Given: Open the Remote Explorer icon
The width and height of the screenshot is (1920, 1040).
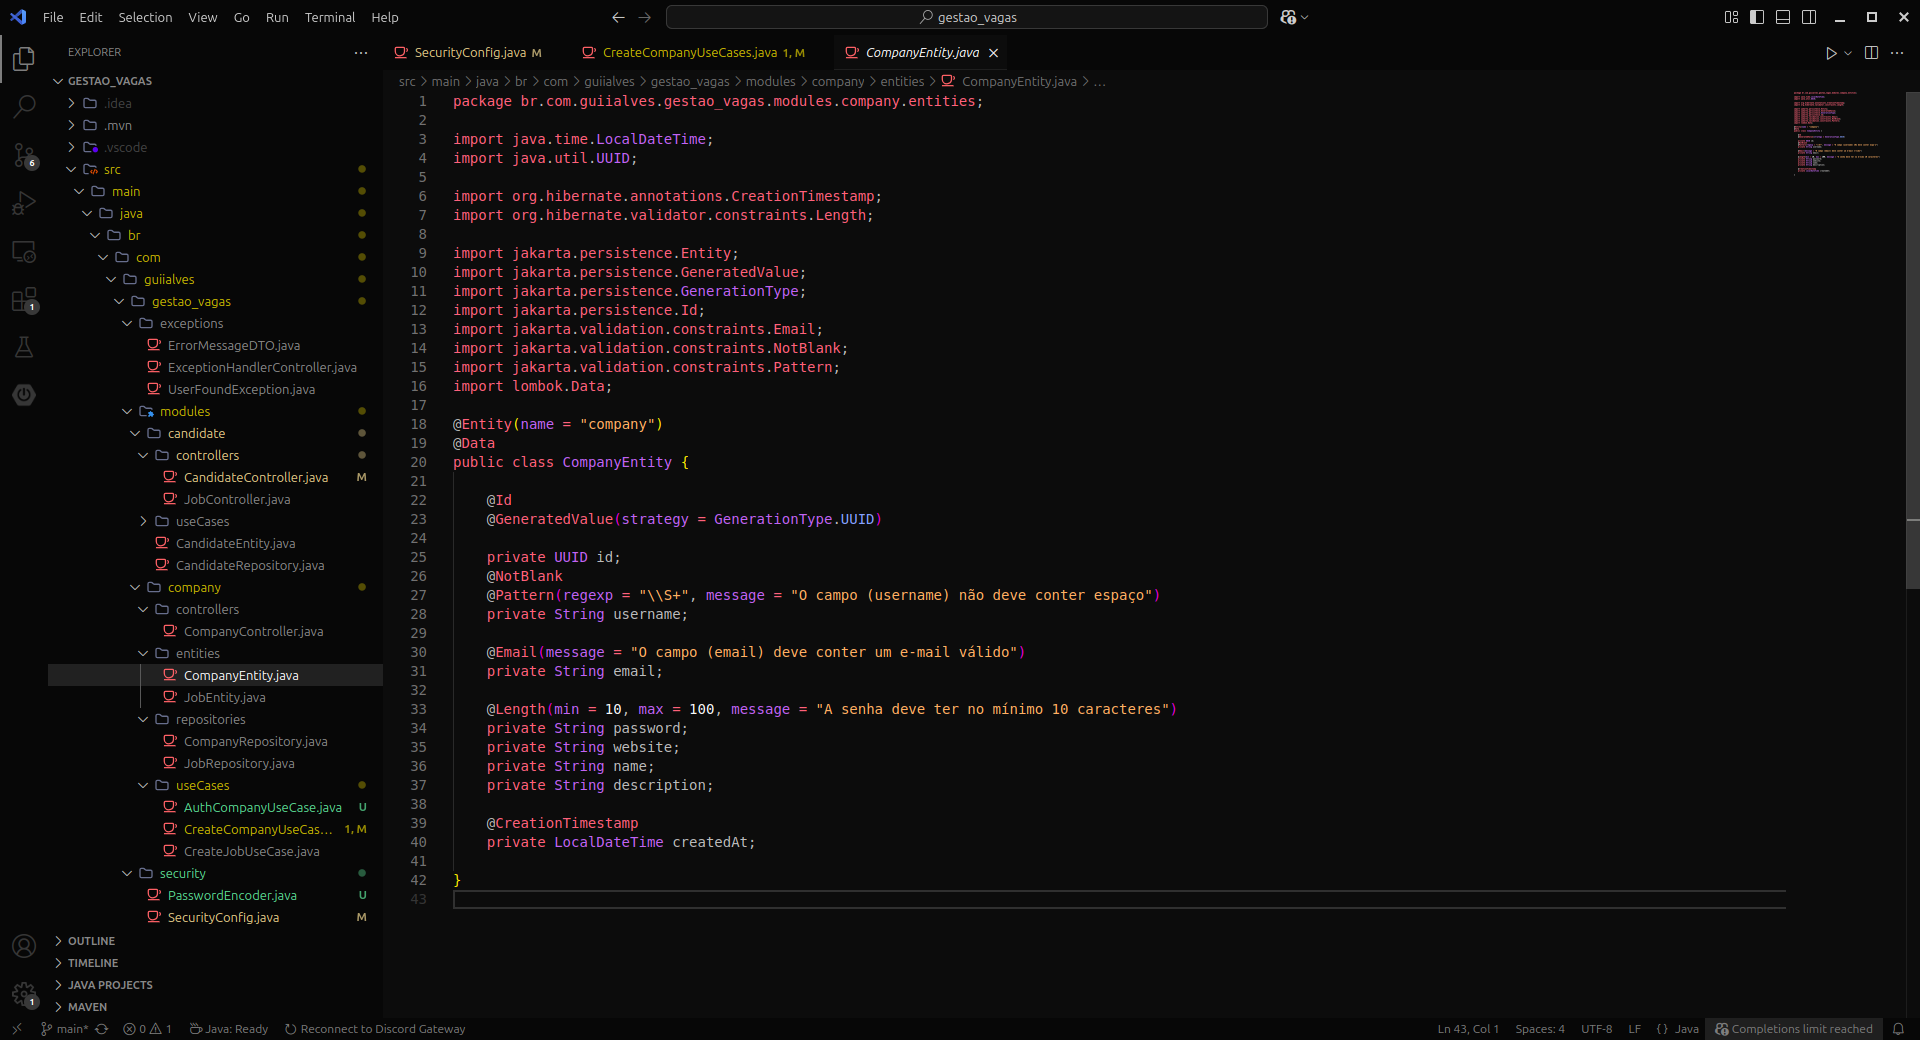Looking at the screenshot, I should [x=24, y=251].
